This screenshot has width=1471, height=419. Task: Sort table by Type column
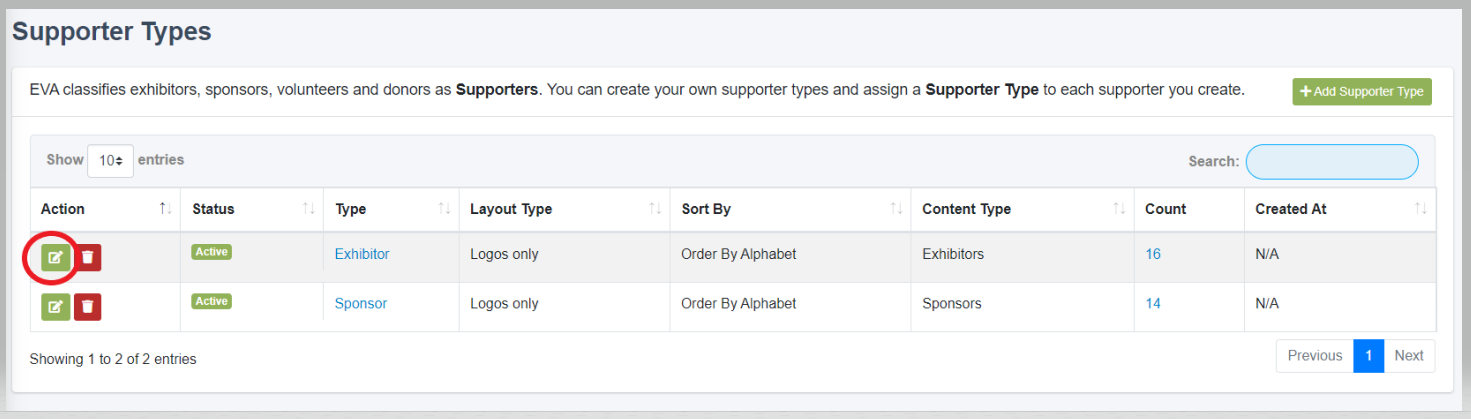[444, 209]
